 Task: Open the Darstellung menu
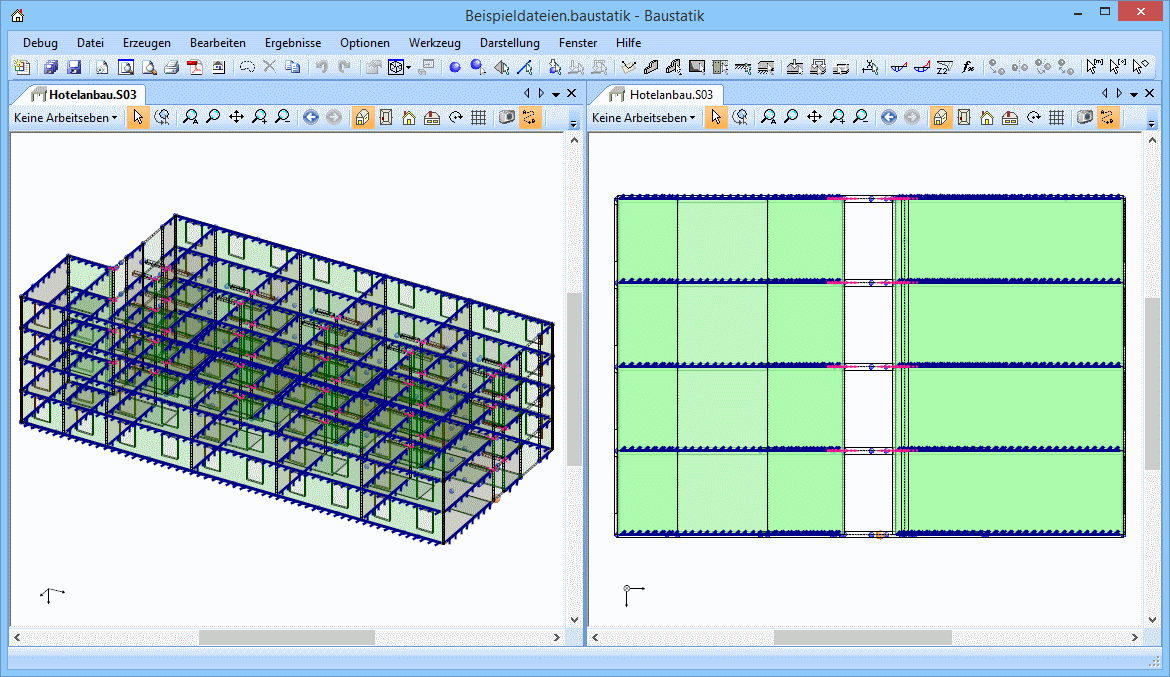509,43
